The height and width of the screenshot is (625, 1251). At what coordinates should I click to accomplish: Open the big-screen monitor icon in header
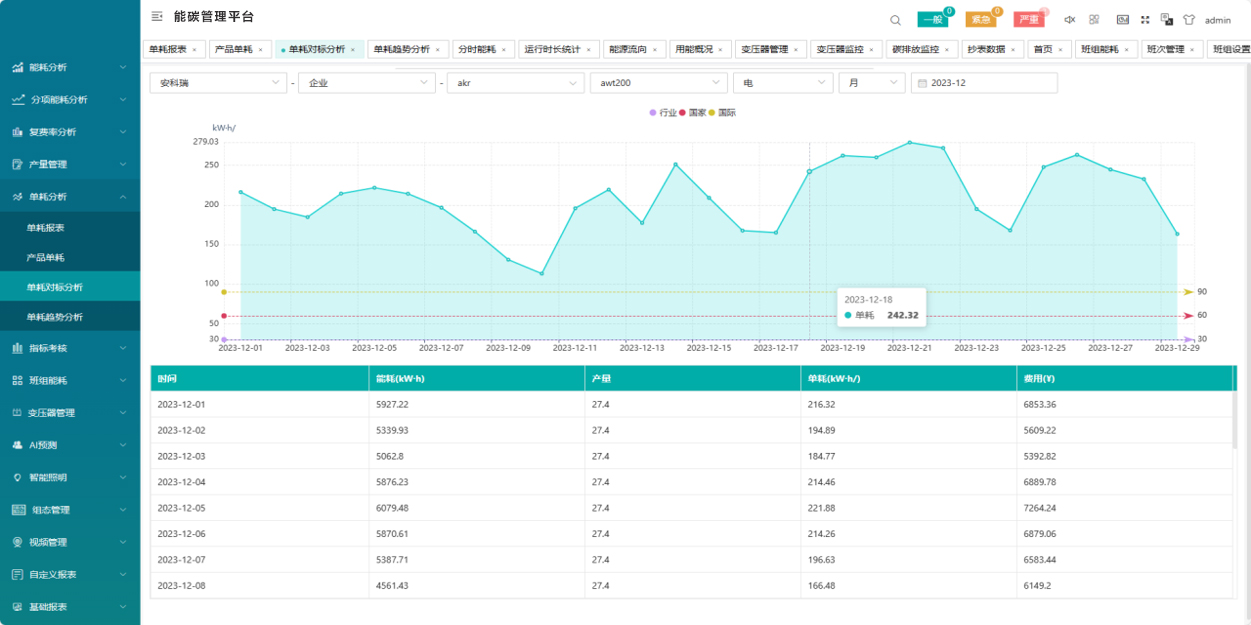(1123, 20)
